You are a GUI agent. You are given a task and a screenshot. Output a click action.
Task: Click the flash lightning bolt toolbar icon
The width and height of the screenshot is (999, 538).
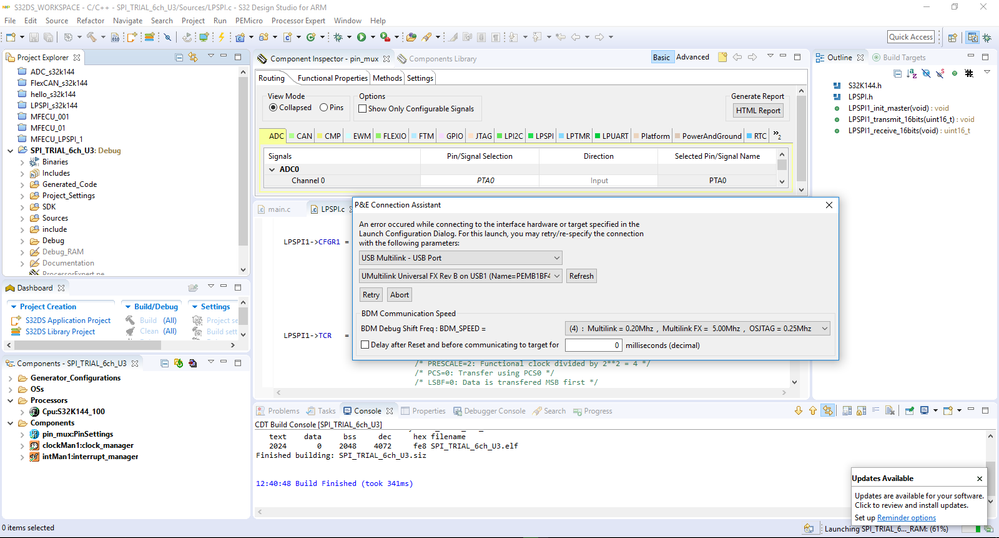click(x=222, y=37)
